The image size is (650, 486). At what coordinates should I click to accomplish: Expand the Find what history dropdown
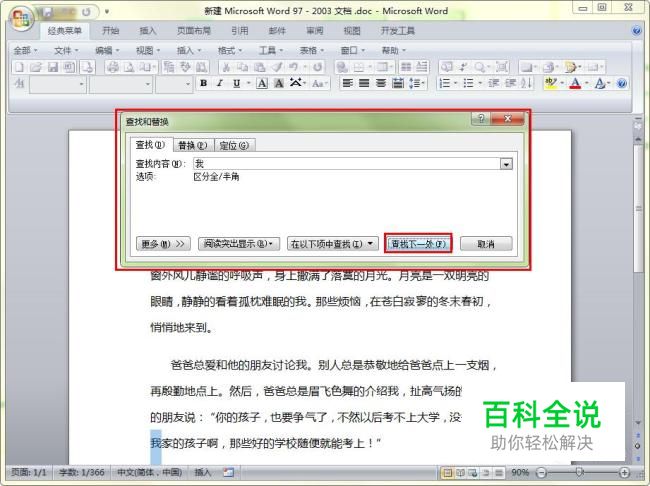[x=506, y=164]
